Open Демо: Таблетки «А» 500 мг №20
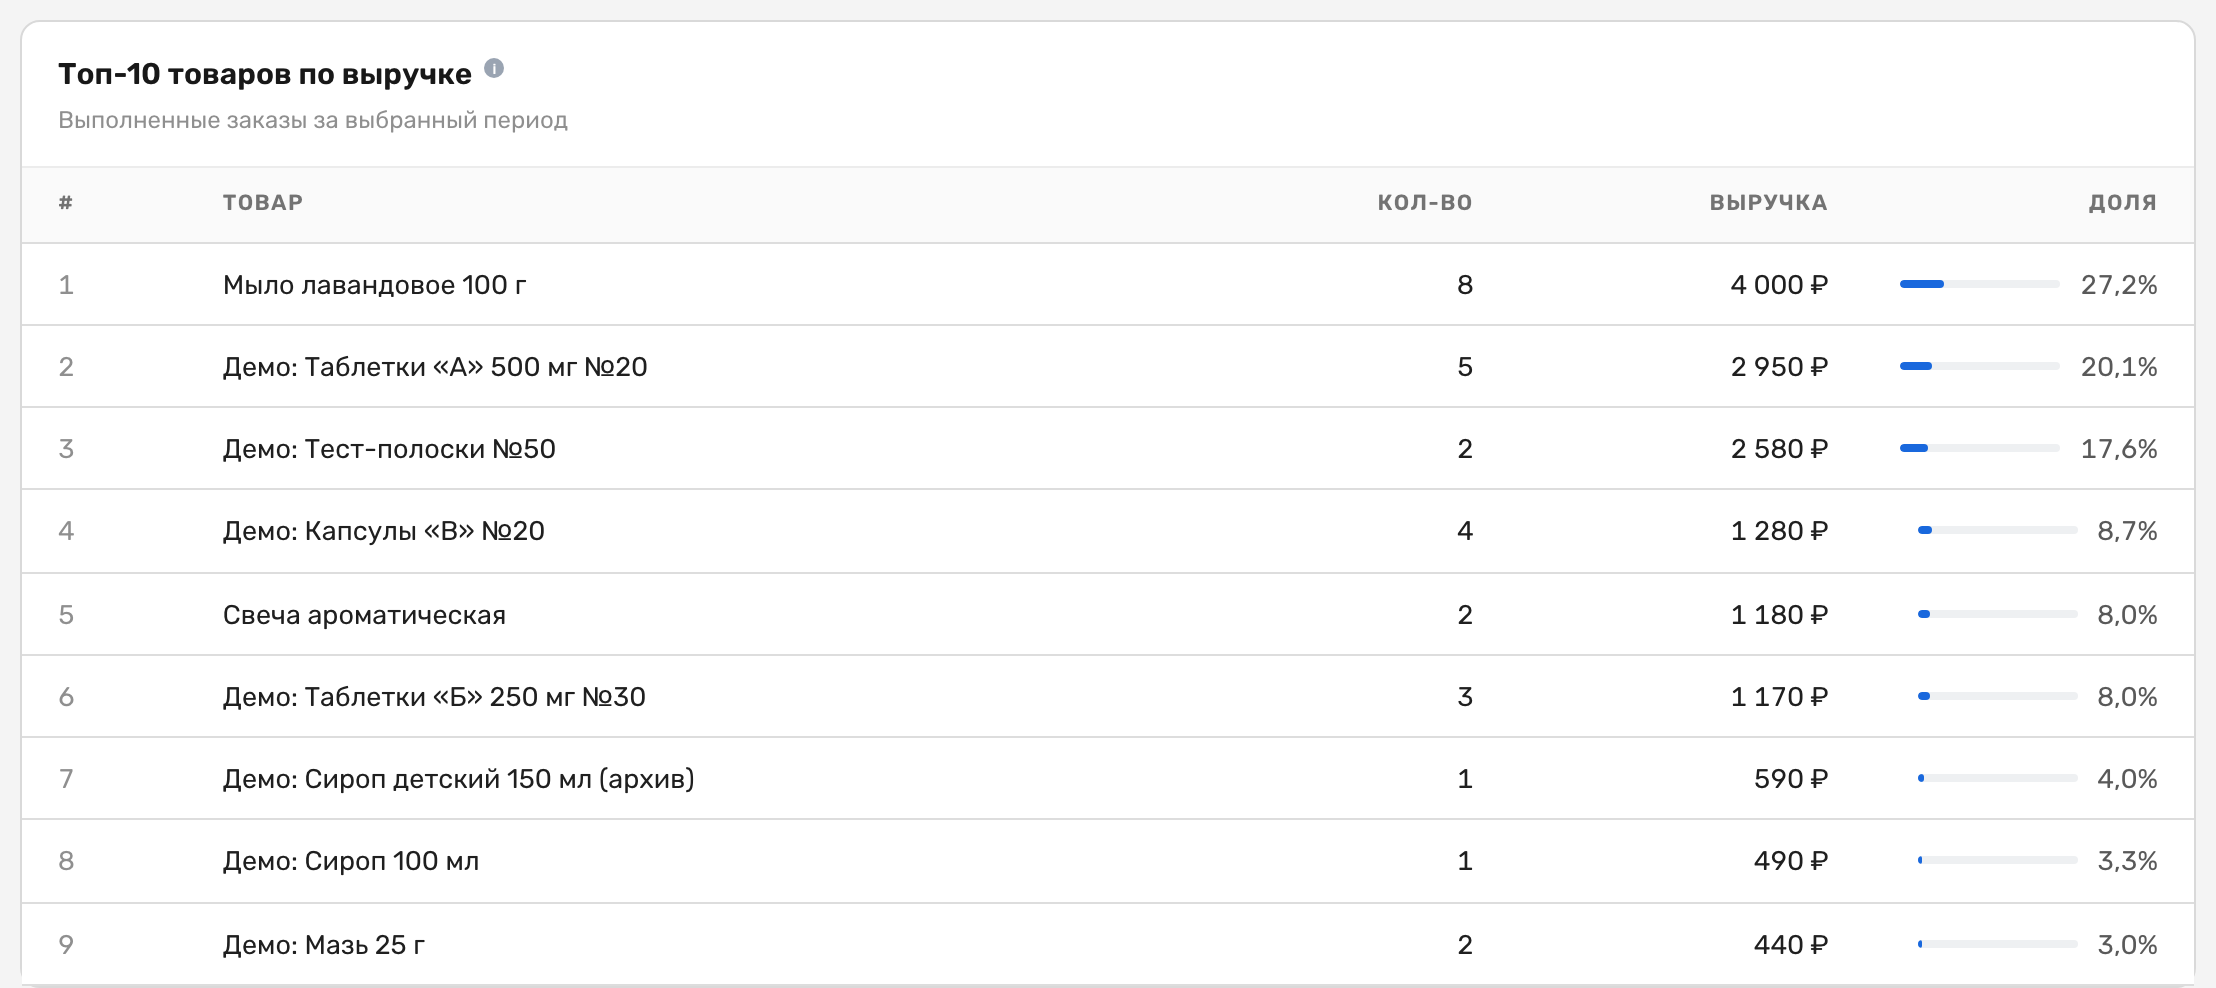The image size is (2216, 988). point(435,367)
